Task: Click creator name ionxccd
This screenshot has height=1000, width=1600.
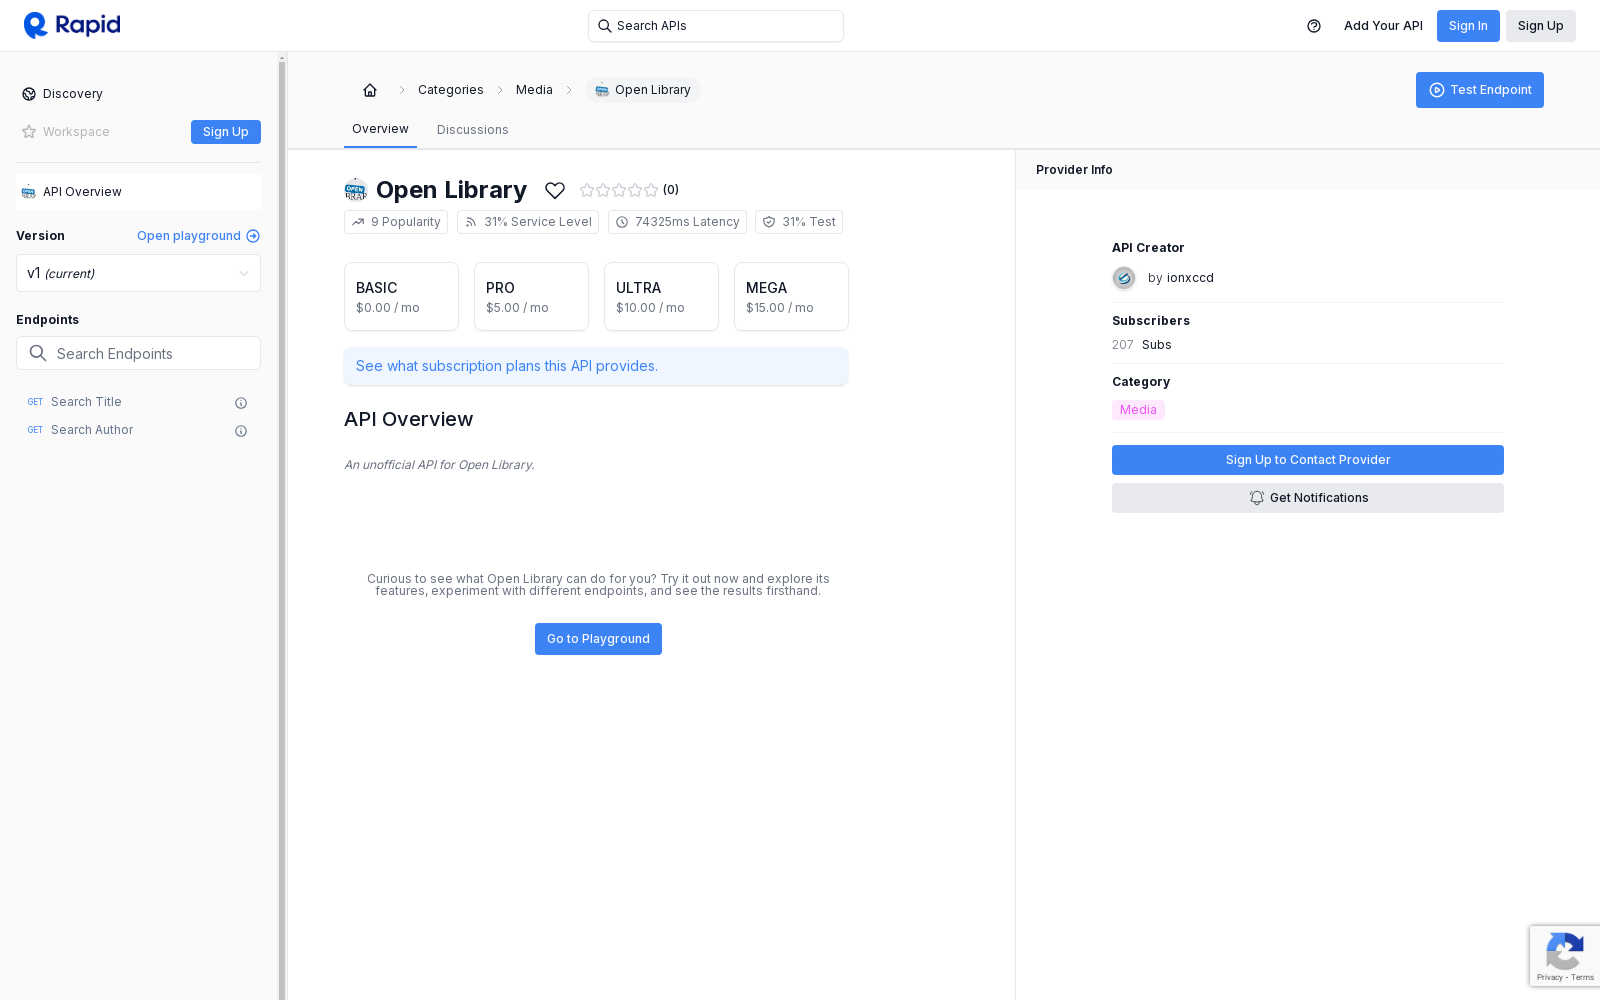Action: [1190, 278]
